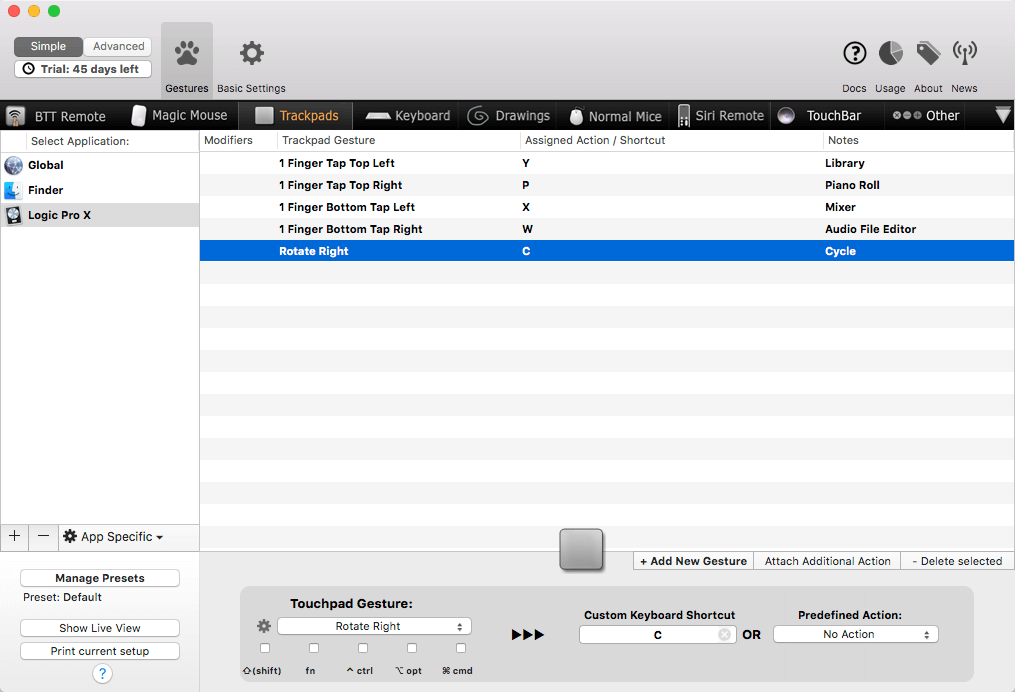The height and width of the screenshot is (692, 1015).
Task: Select the 1 Finger Tap Top Left gesture
Action: pyautogui.click(x=607, y=163)
